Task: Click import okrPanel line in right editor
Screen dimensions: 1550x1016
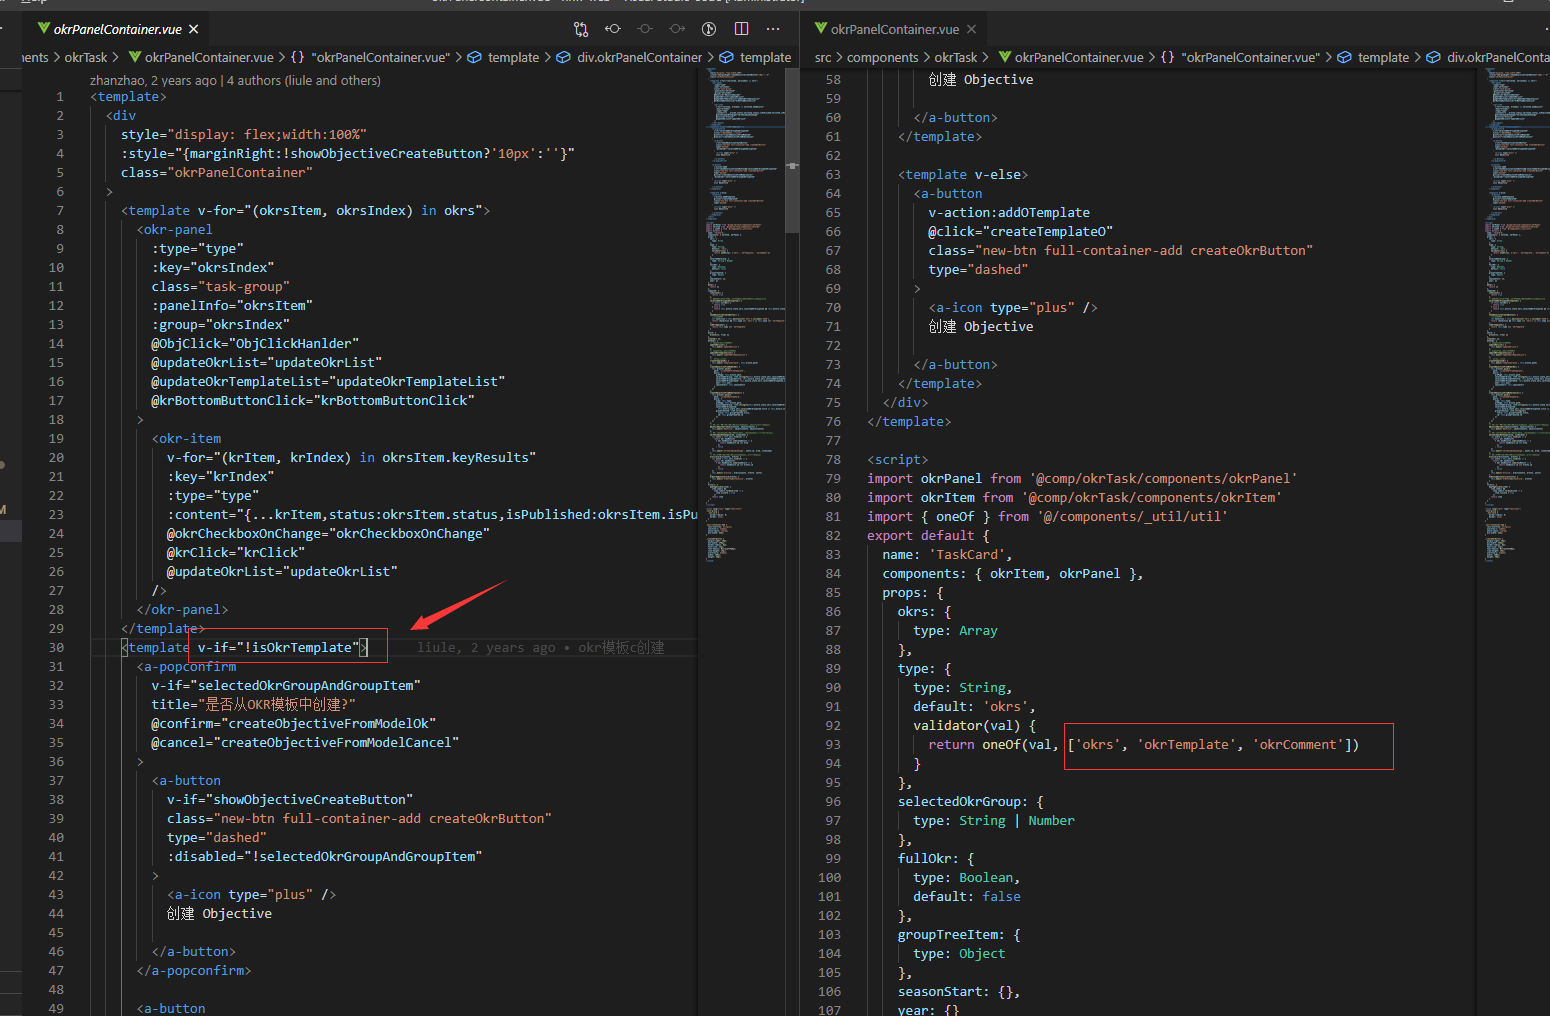Action: 1082,478
